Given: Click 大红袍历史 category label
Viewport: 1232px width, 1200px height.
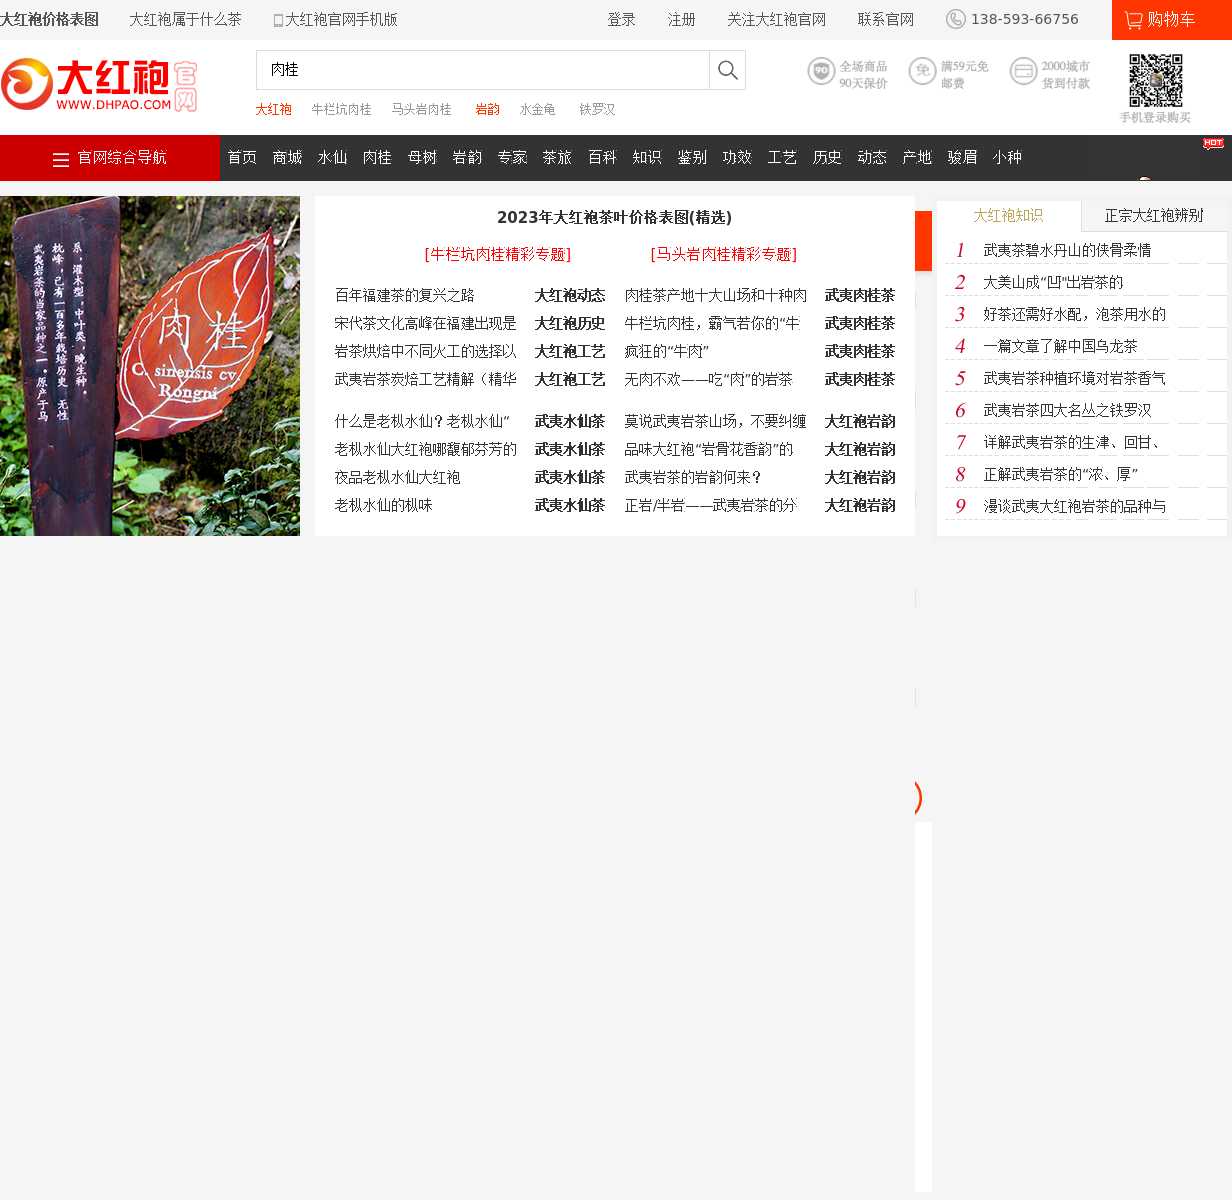Looking at the screenshot, I should pos(569,324).
